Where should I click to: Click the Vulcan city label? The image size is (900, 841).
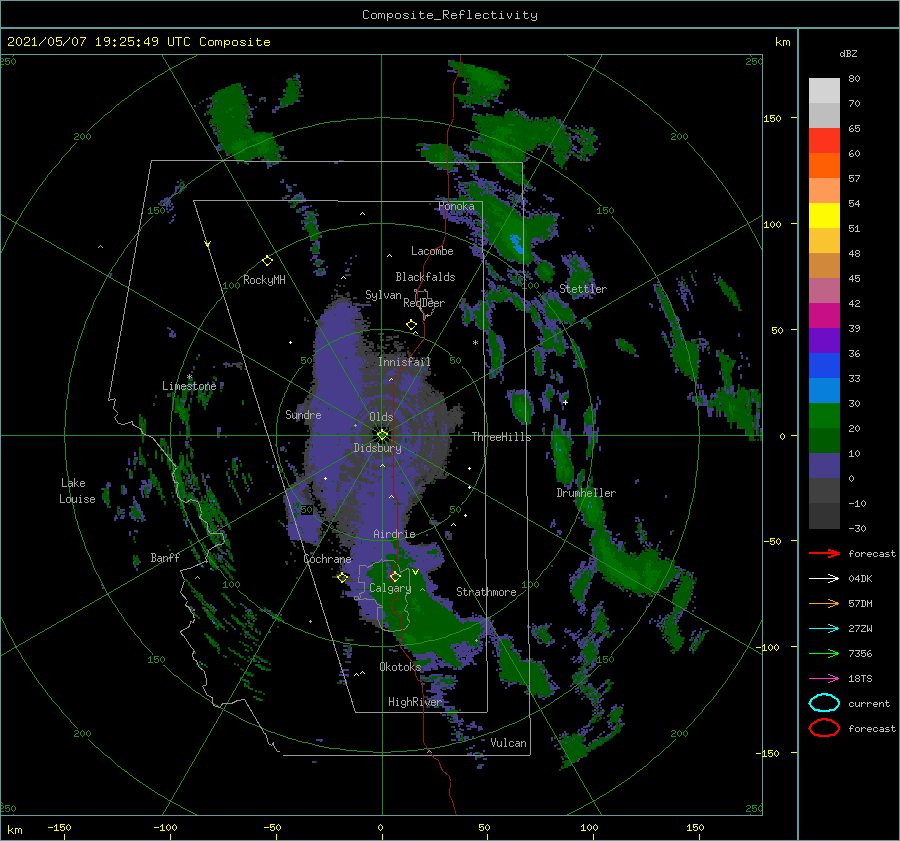(508, 743)
